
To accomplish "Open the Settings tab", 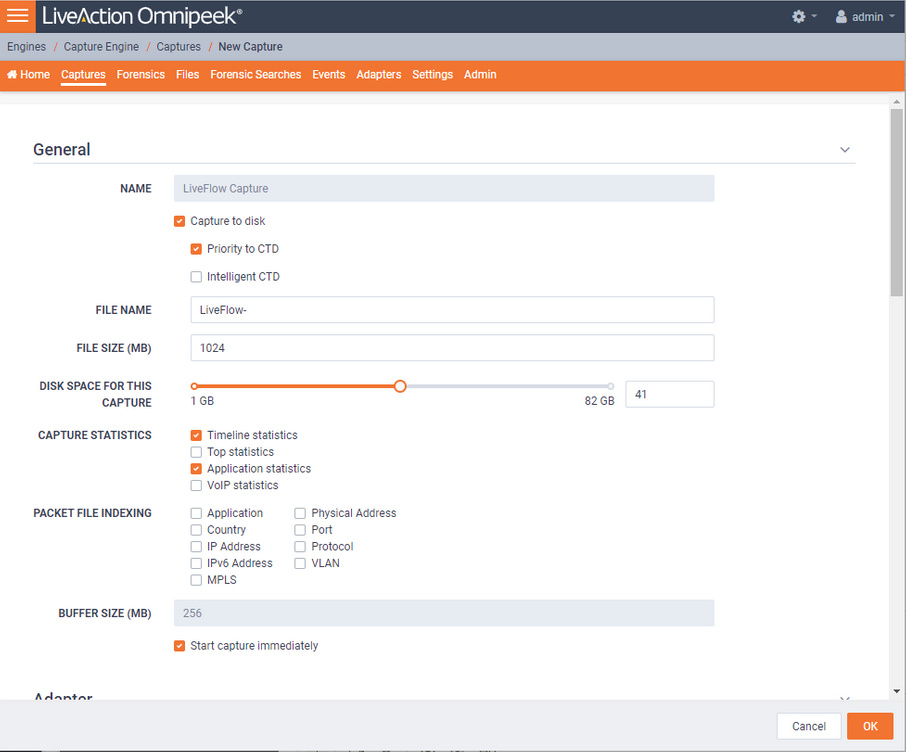I will tap(432, 75).
